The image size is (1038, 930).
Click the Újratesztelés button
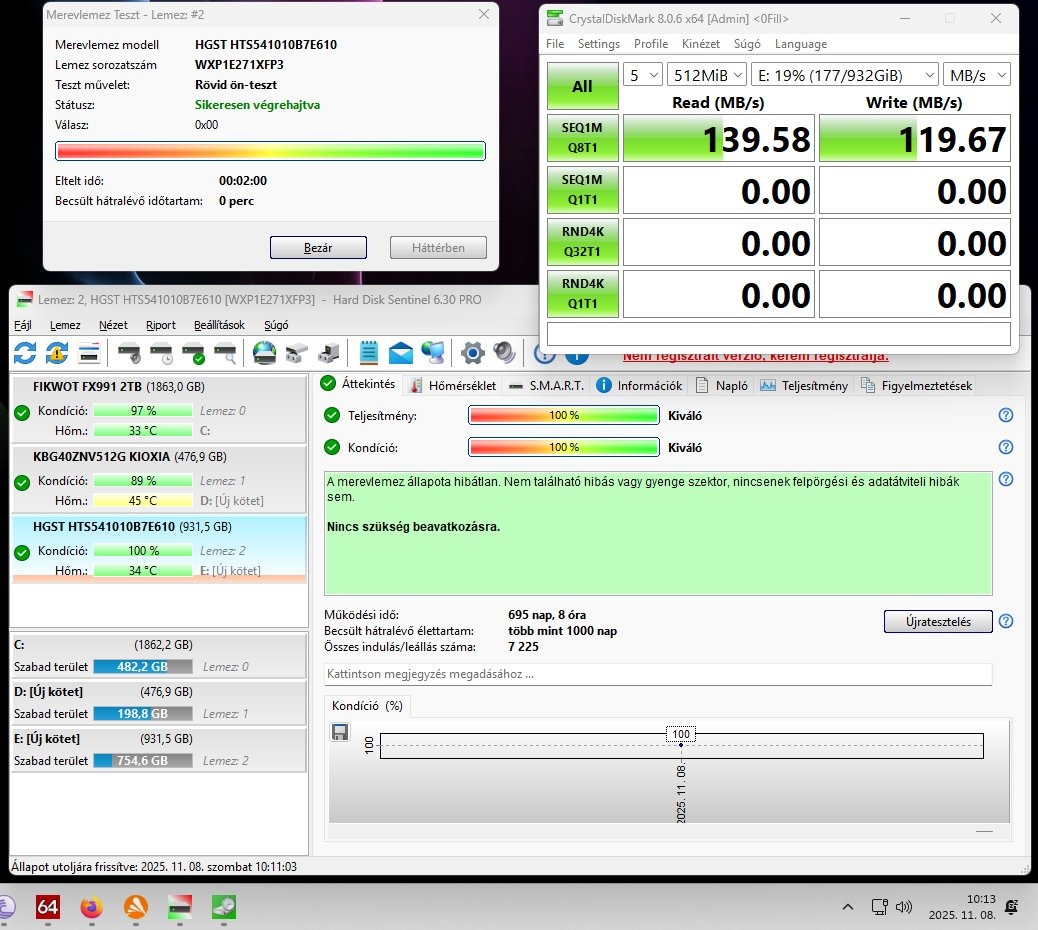[938, 621]
